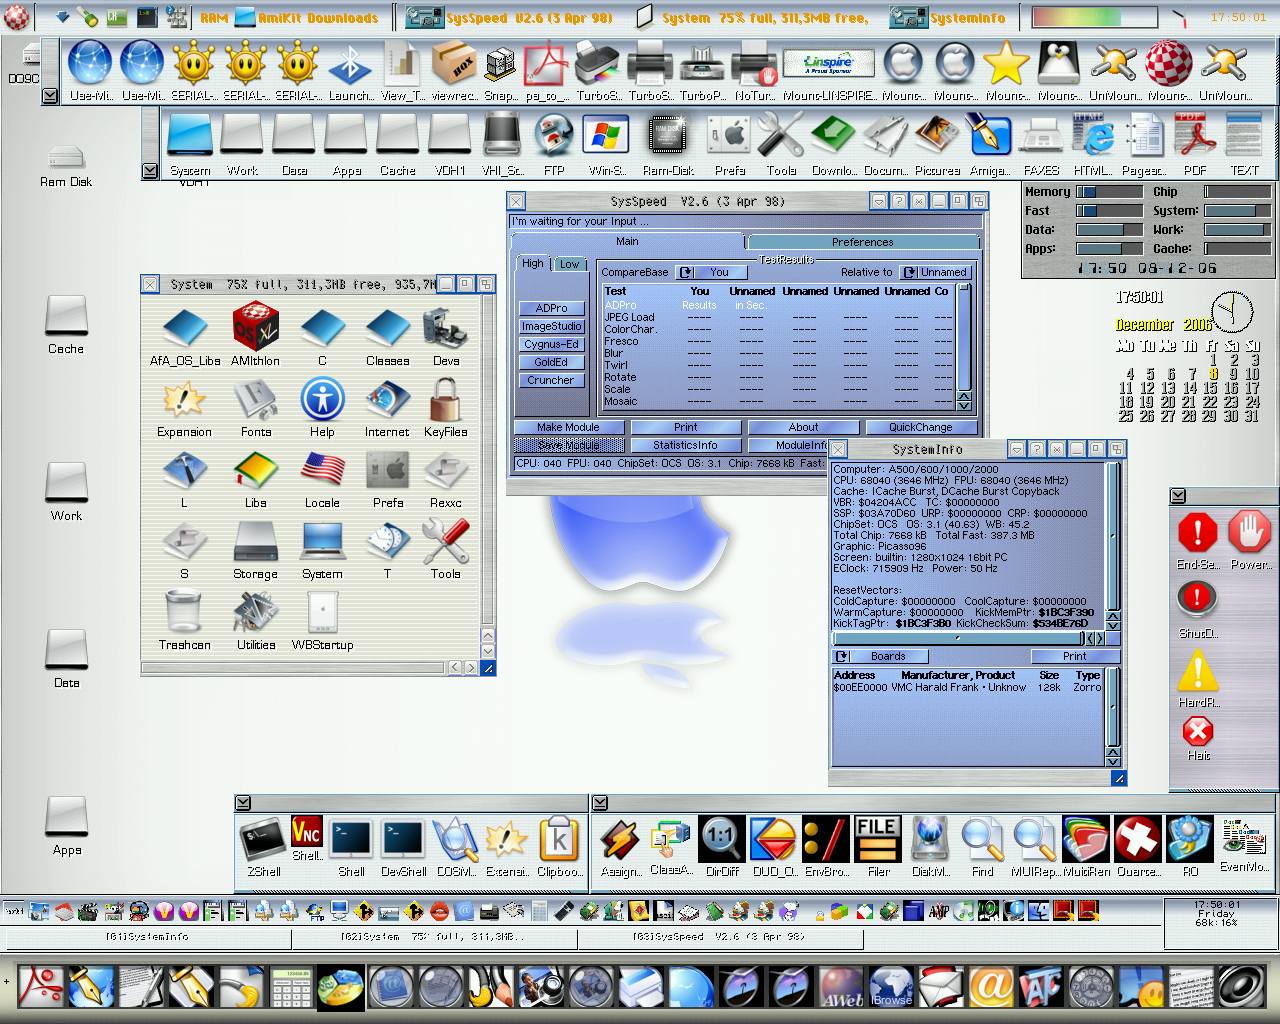
Task: Launch the Bluetooth Launch icon in top dock
Action: coord(350,64)
